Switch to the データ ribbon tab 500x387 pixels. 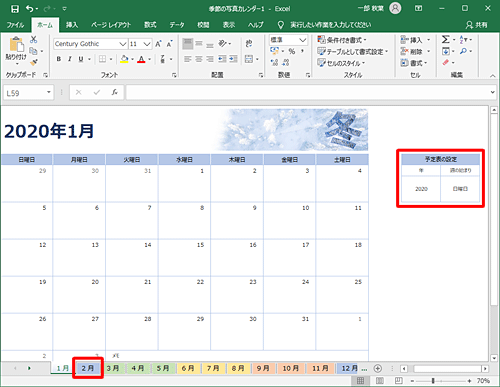[177, 25]
